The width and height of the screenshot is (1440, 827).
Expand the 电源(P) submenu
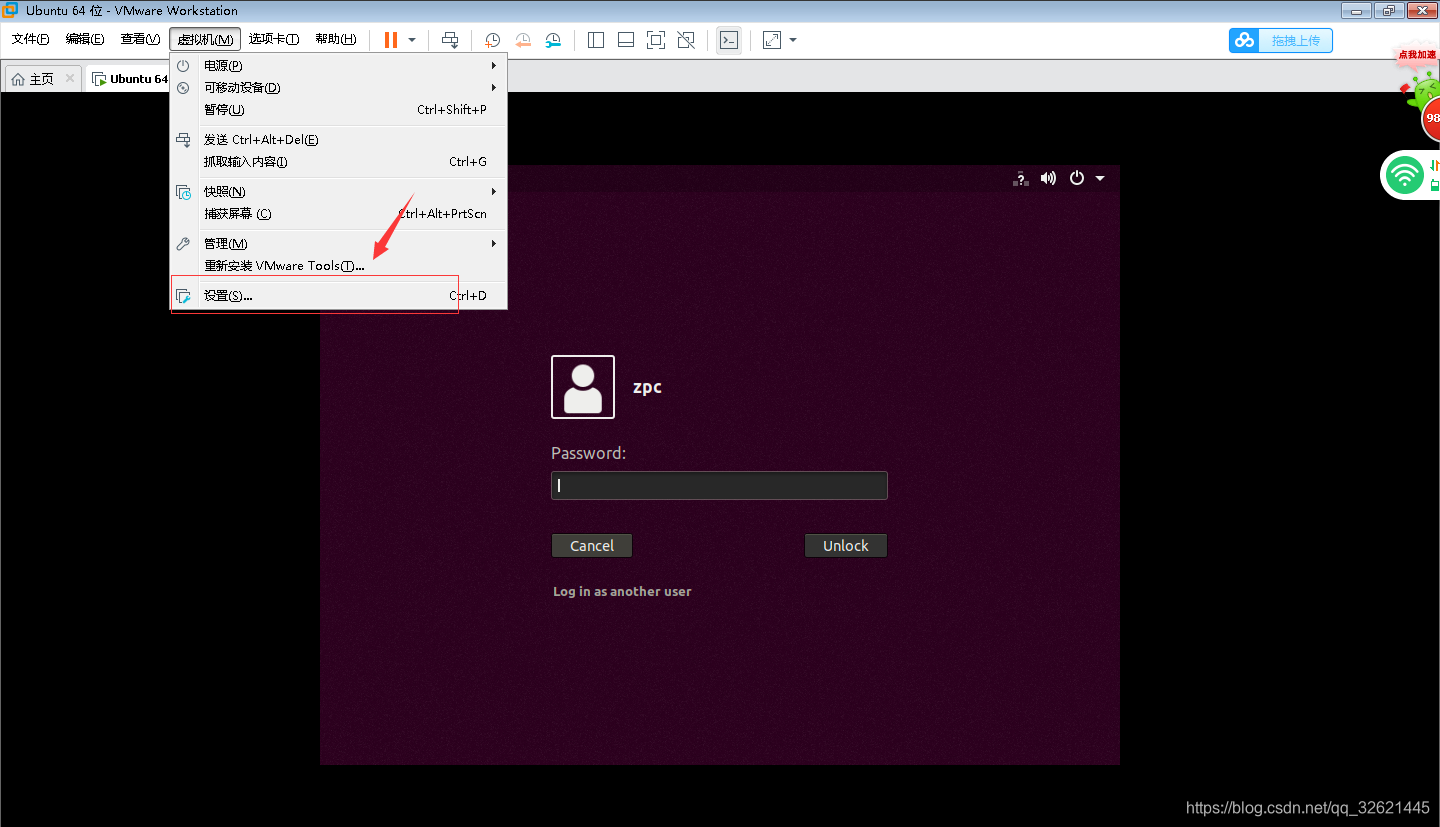coord(338,66)
